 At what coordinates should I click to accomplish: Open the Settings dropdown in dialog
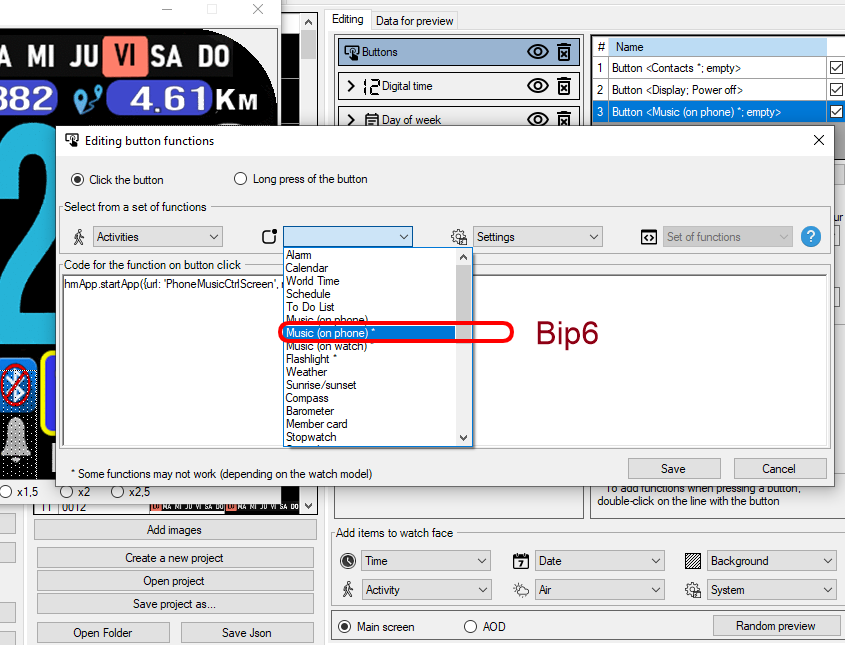[x=538, y=237]
